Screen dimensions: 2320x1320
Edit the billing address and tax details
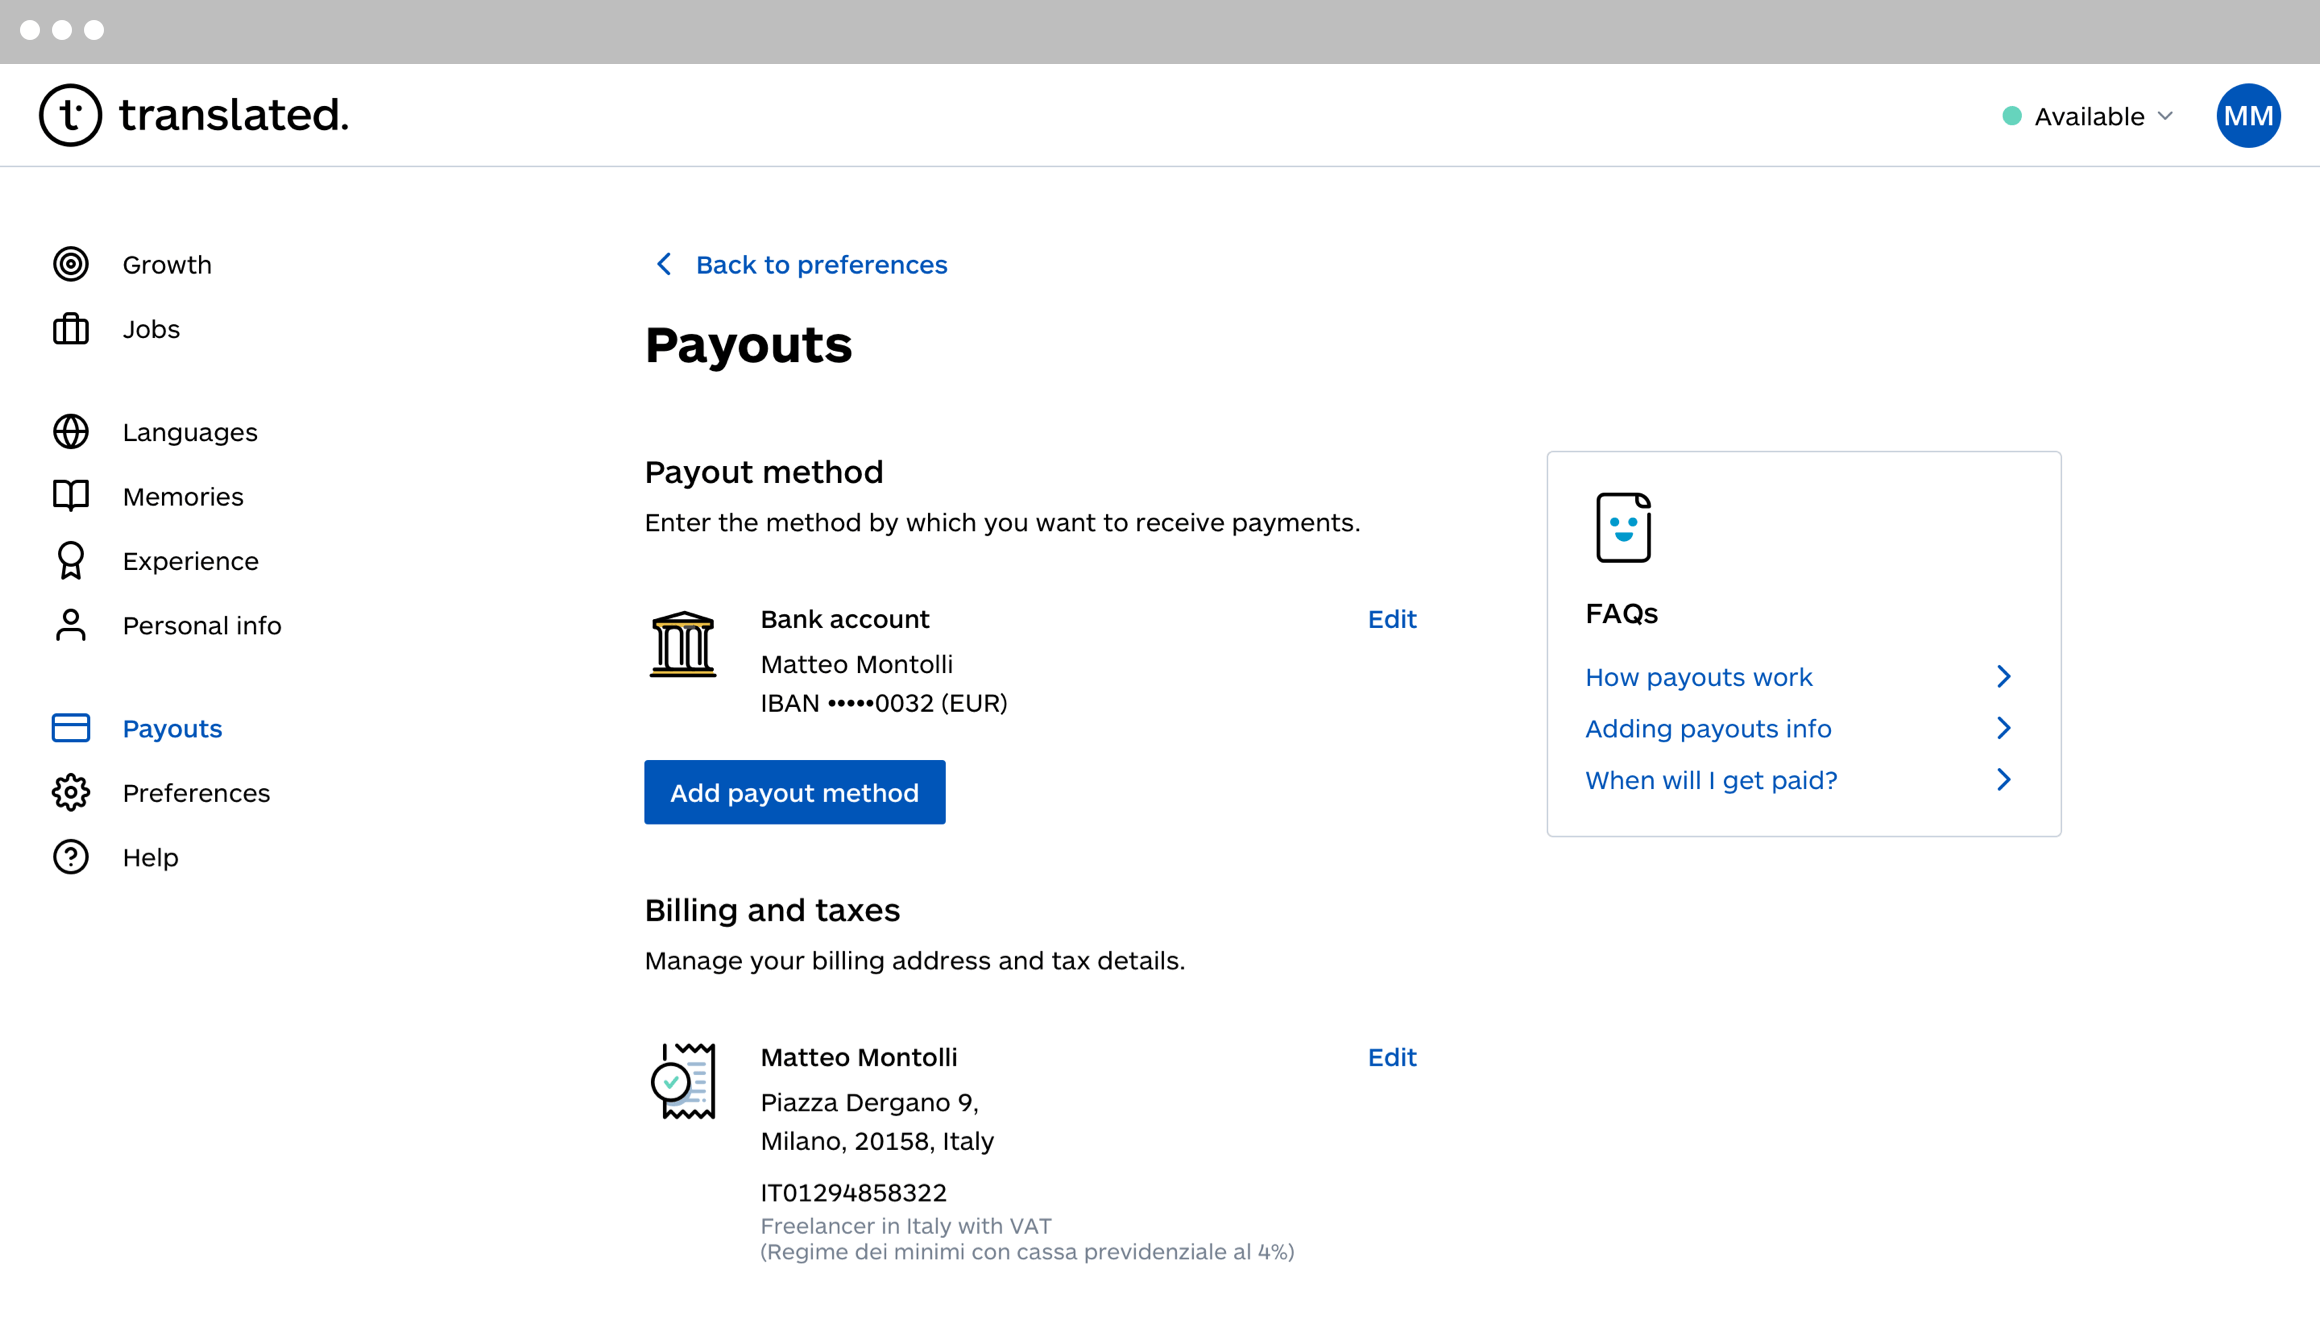point(1391,1057)
